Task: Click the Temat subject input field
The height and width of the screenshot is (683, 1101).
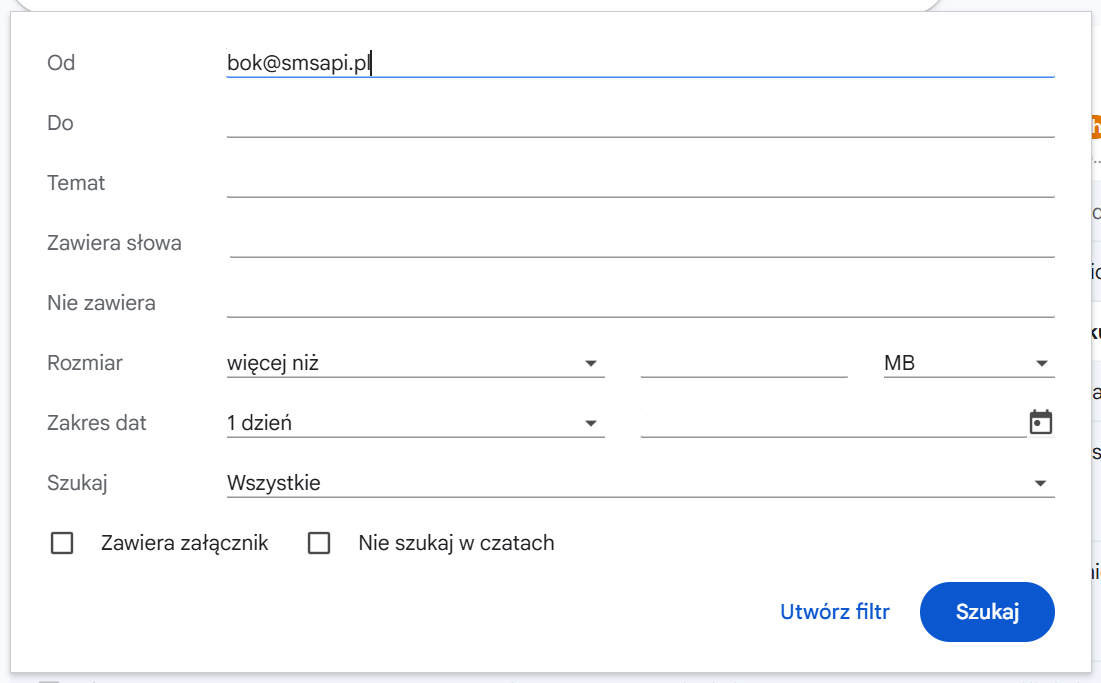Action: (640, 183)
